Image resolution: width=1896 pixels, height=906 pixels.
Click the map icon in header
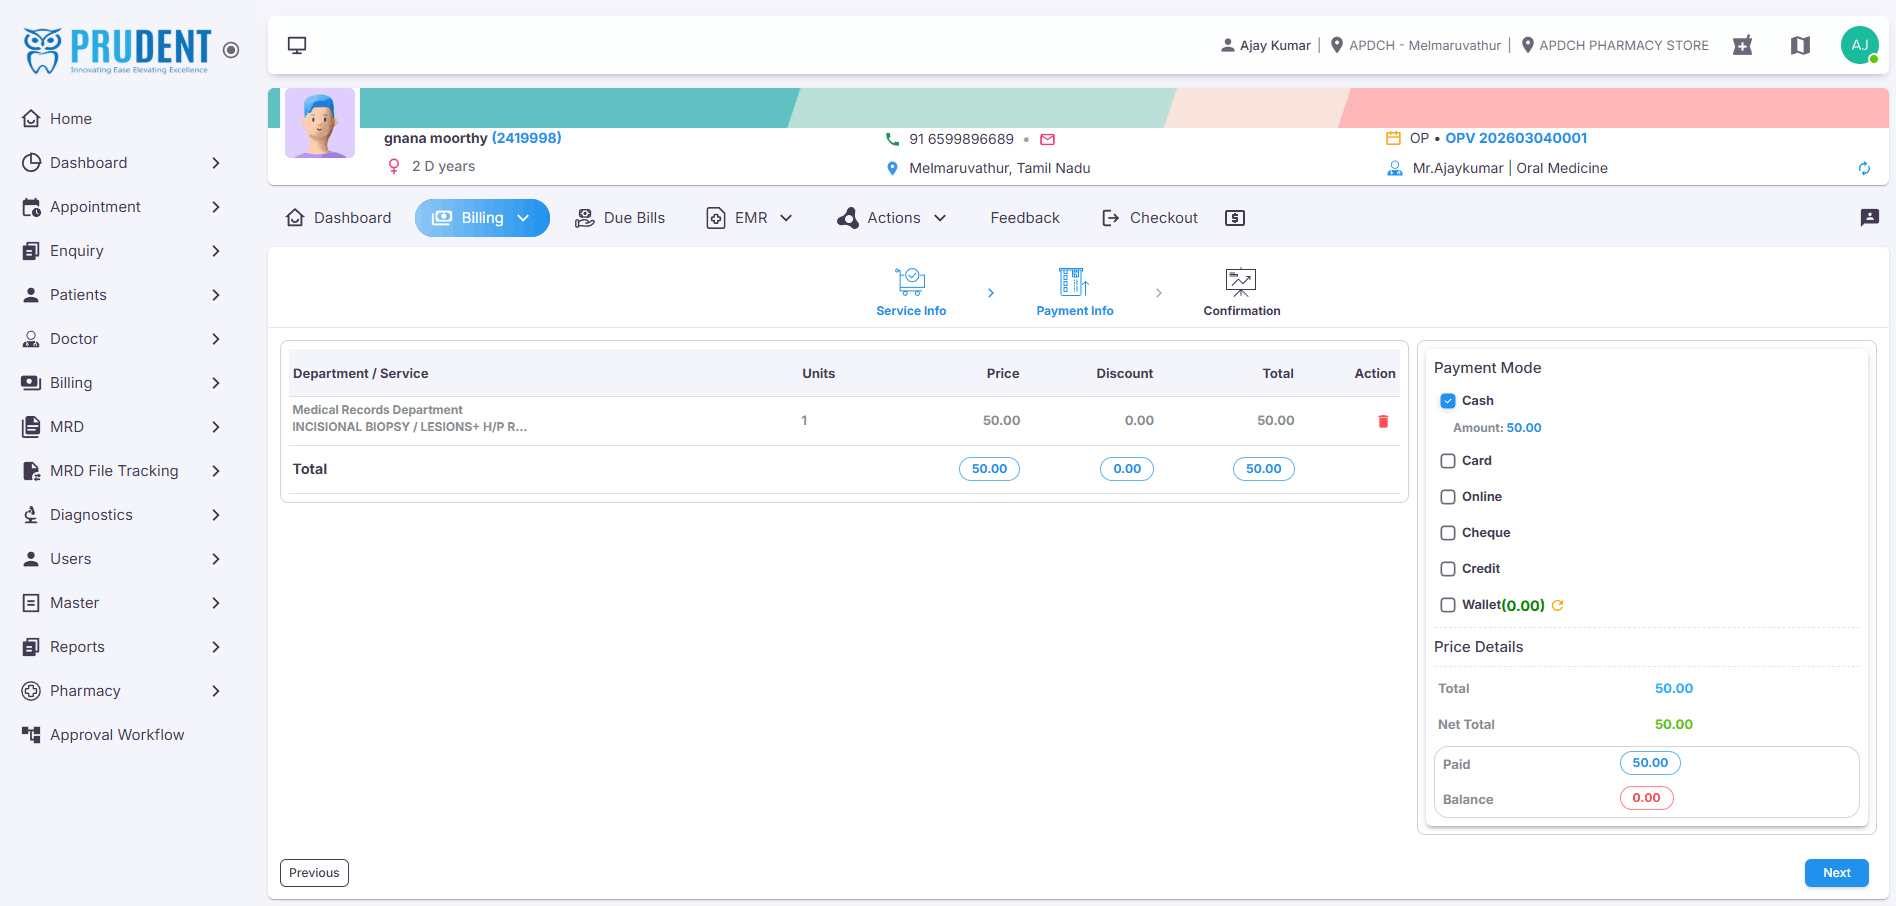point(1800,45)
